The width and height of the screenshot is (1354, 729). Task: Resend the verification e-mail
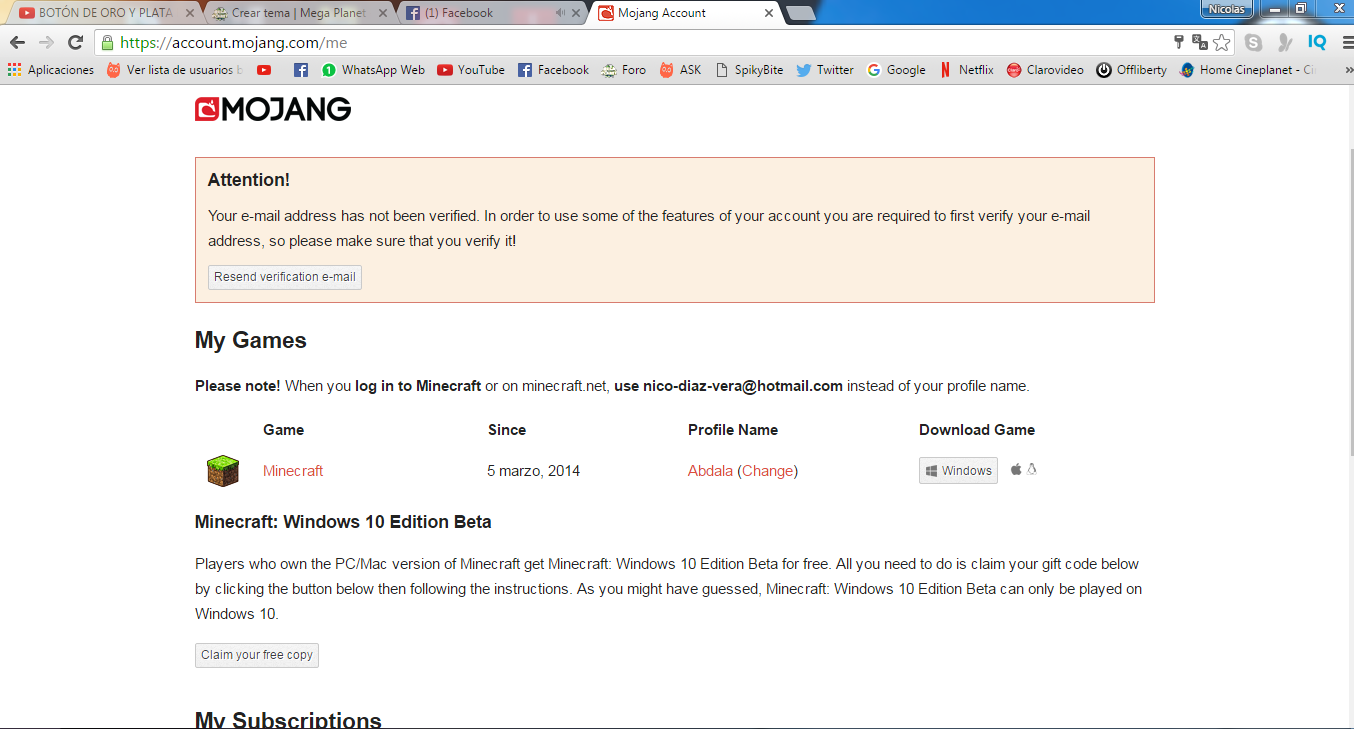click(x=285, y=277)
